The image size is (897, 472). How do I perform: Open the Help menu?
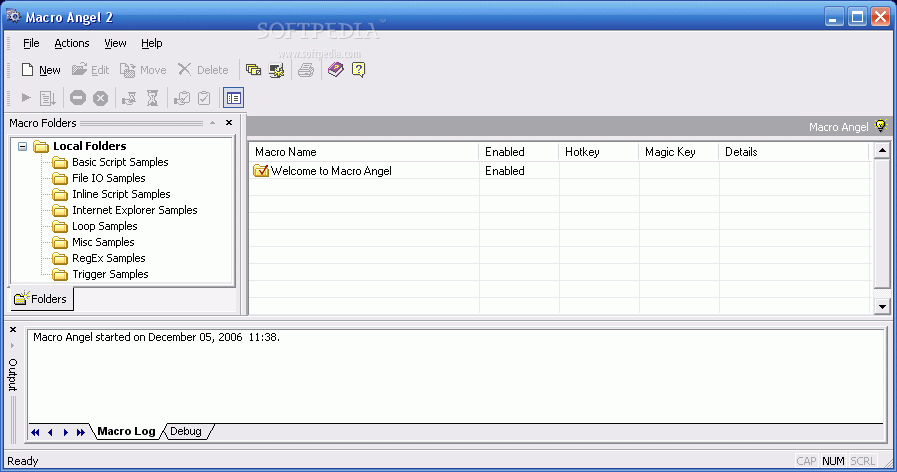point(152,43)
